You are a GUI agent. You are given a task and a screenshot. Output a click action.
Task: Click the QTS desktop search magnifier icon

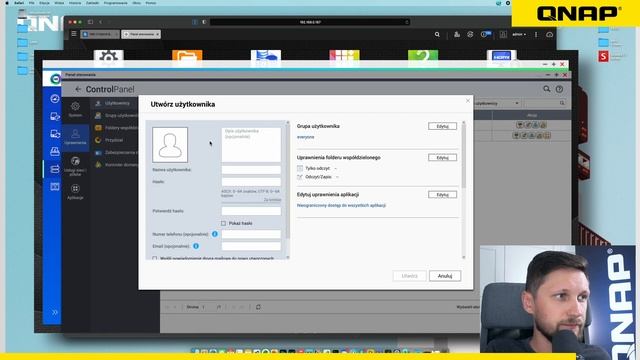pos(437,35)
